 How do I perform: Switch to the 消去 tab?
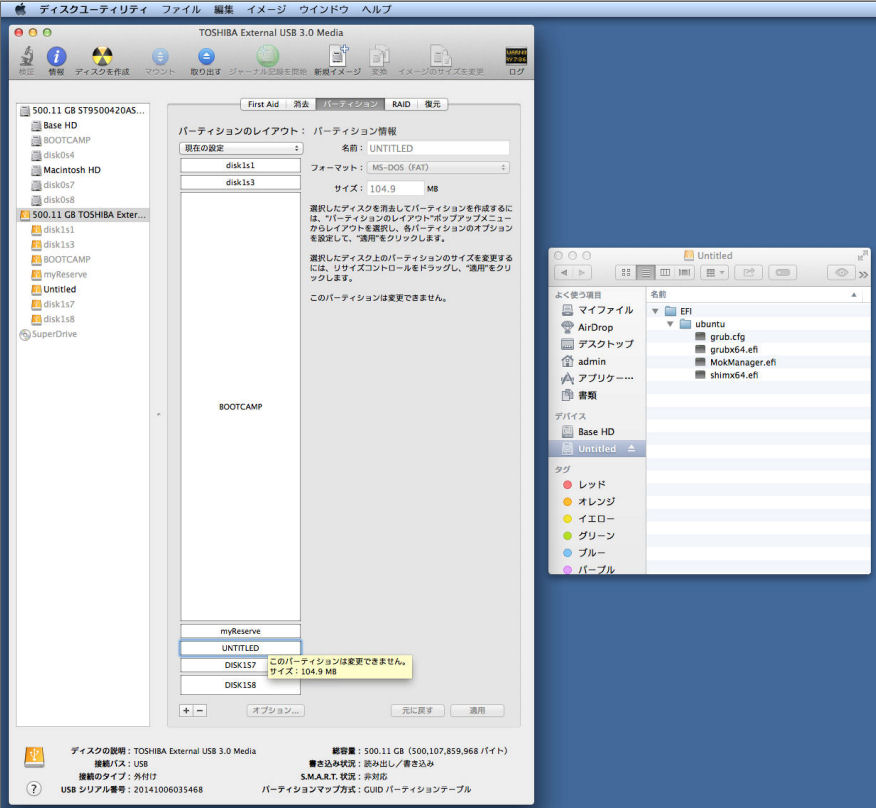coord(301,104)
